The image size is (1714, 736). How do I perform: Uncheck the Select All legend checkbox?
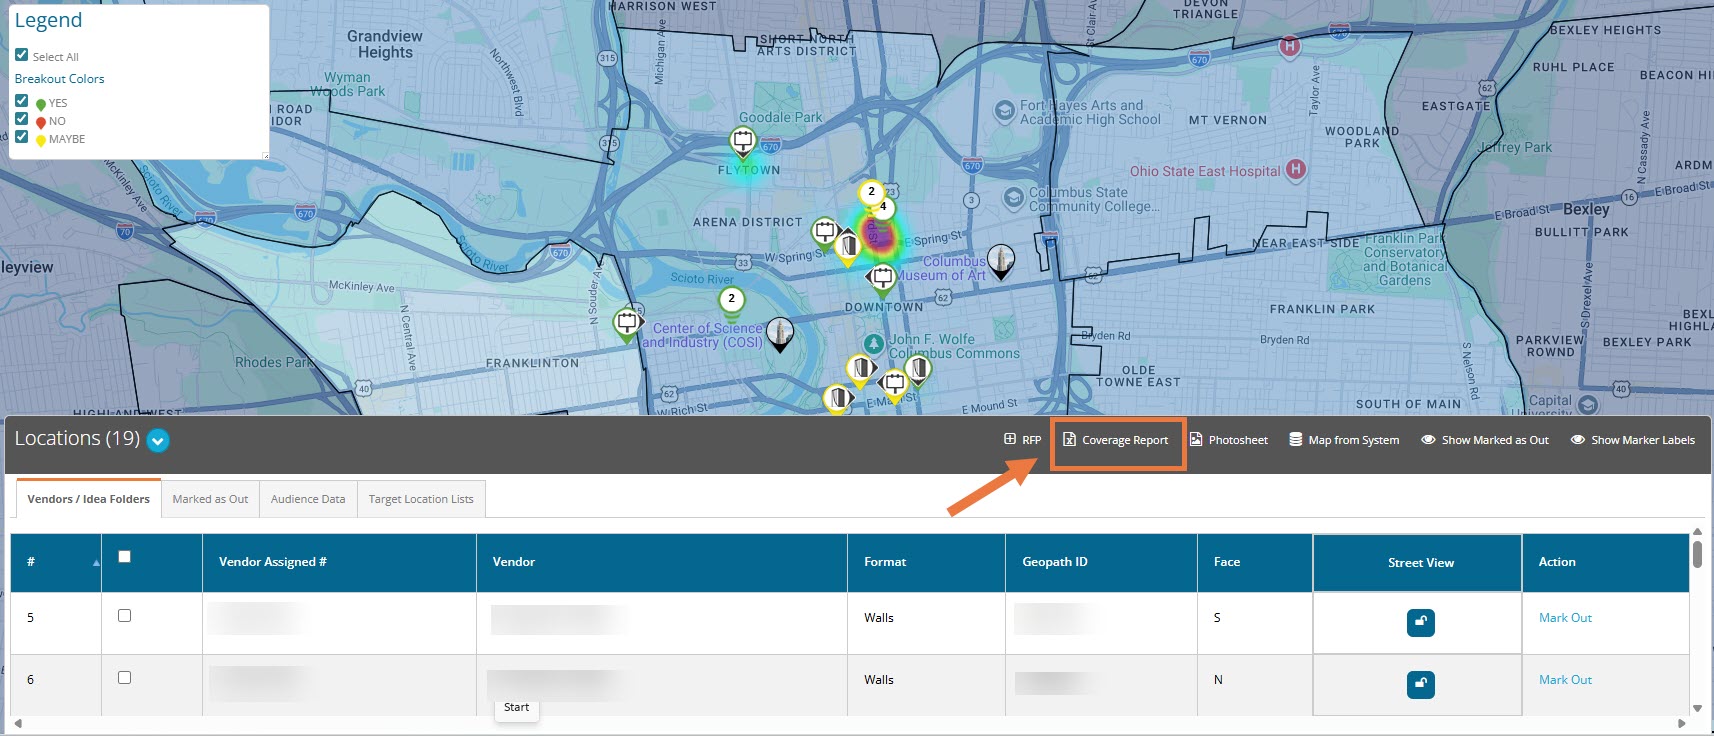click(21, 55)
